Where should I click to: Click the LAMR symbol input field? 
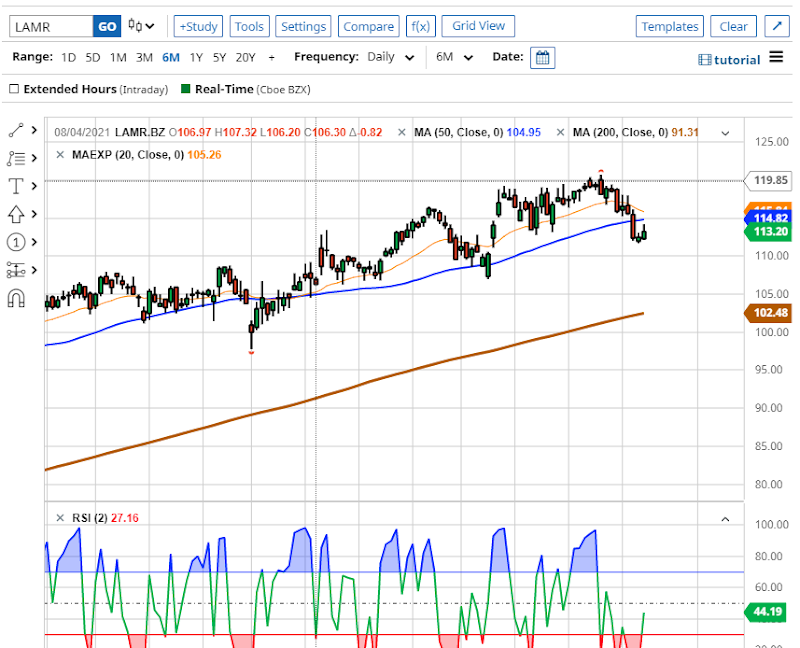click(x=48, y=27)
